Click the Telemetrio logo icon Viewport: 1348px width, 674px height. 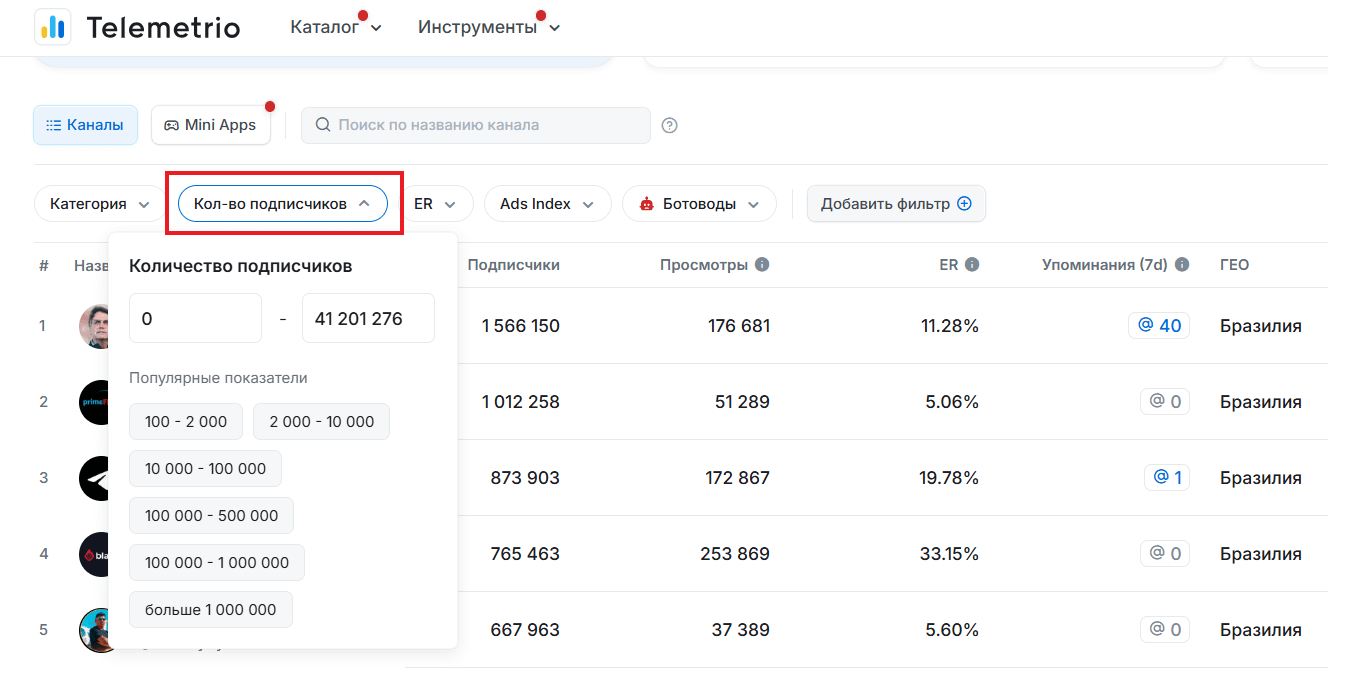pyautogui.click(x=52, y=27)
